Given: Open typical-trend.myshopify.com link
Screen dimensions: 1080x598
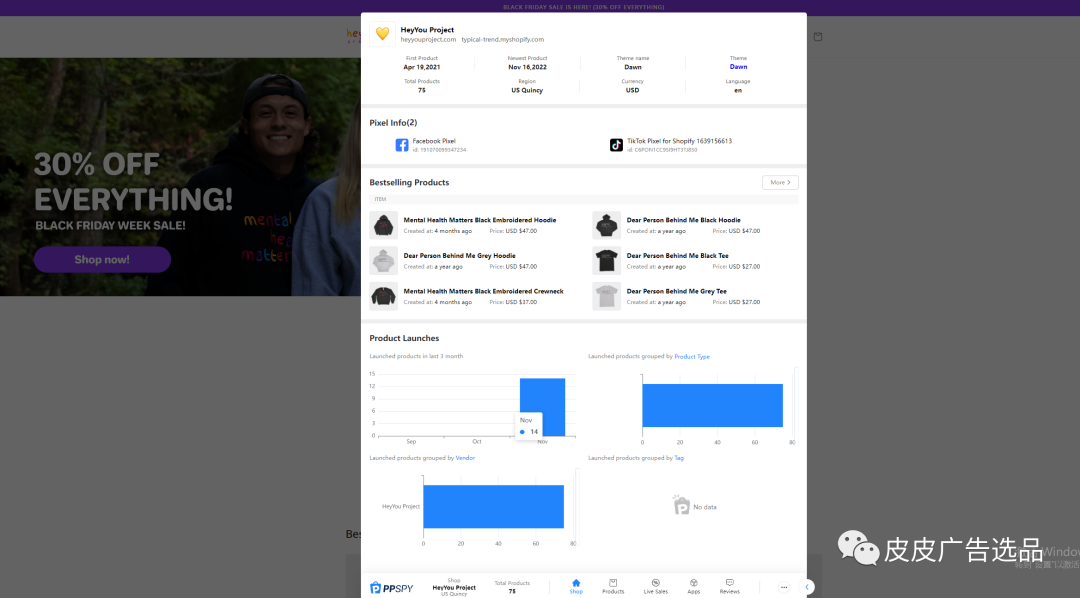Looking at the screenshot, I should 503,39.
